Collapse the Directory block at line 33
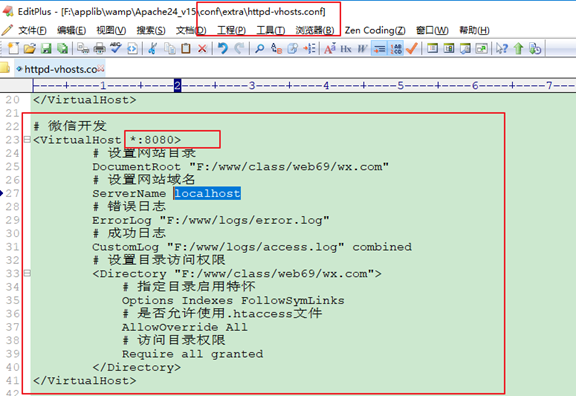This screenshot has width=576, height=396. pos(27,273)
